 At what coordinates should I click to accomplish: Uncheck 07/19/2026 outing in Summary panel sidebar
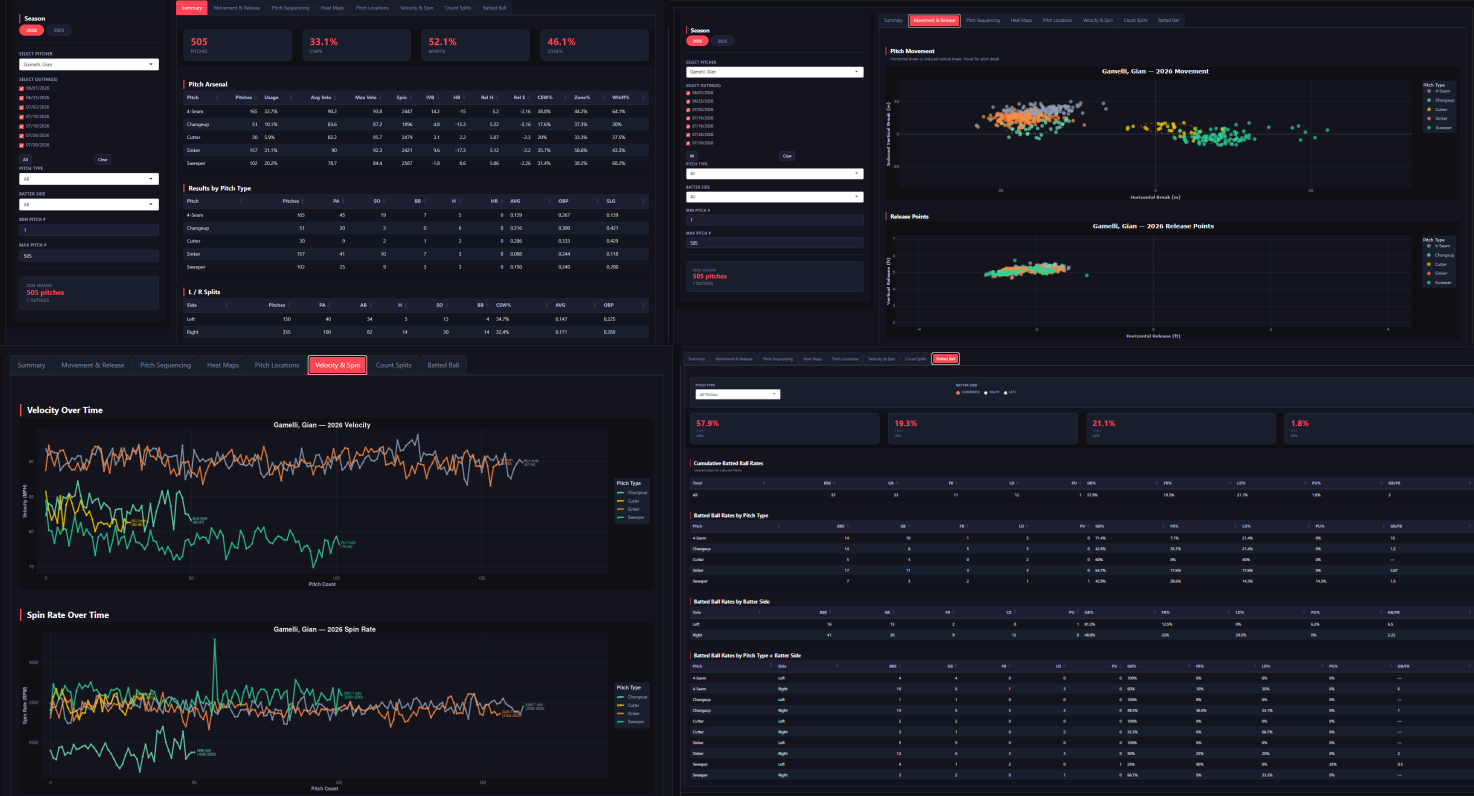[x=22, y=125]
